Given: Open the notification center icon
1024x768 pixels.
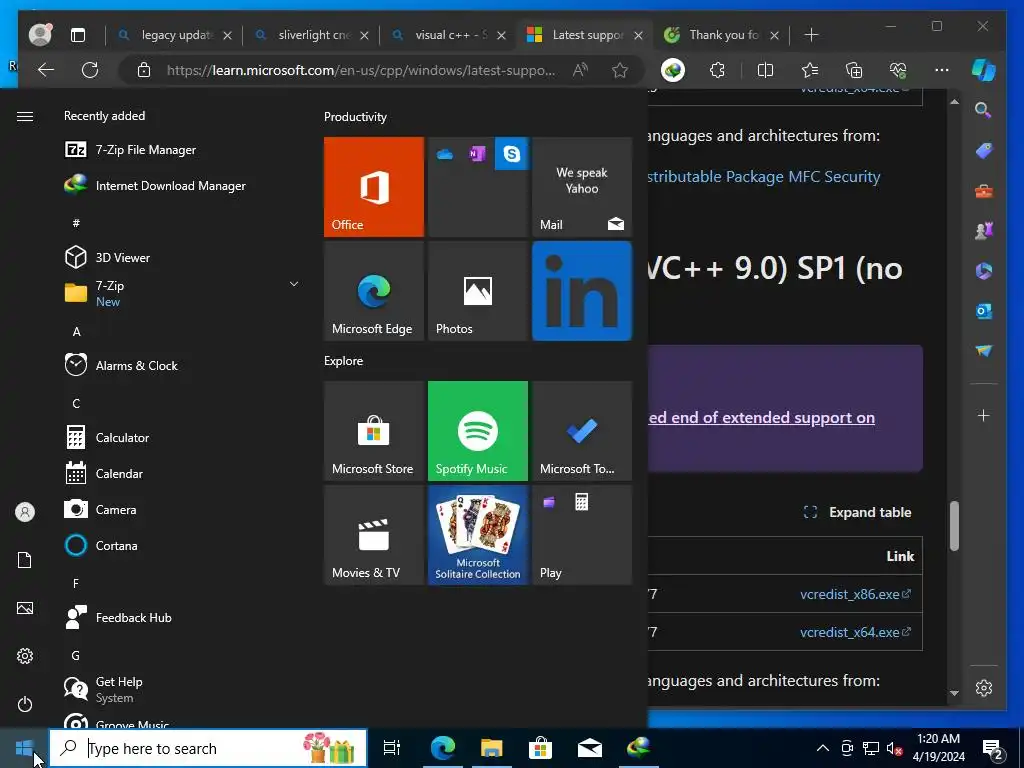Looking at the screenshot, I should point(993,750).
